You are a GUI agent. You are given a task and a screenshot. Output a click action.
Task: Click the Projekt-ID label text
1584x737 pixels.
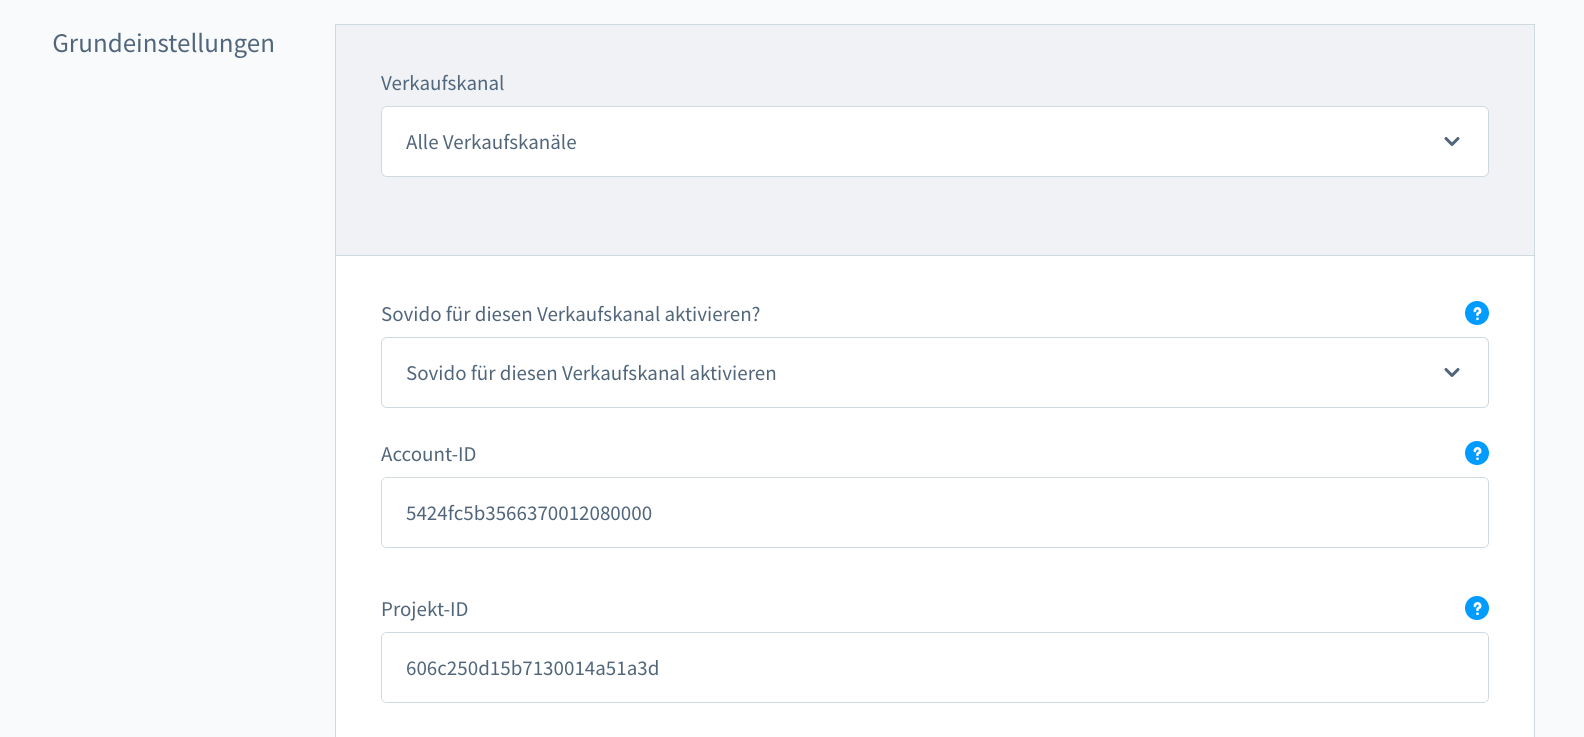pos(424,609)
